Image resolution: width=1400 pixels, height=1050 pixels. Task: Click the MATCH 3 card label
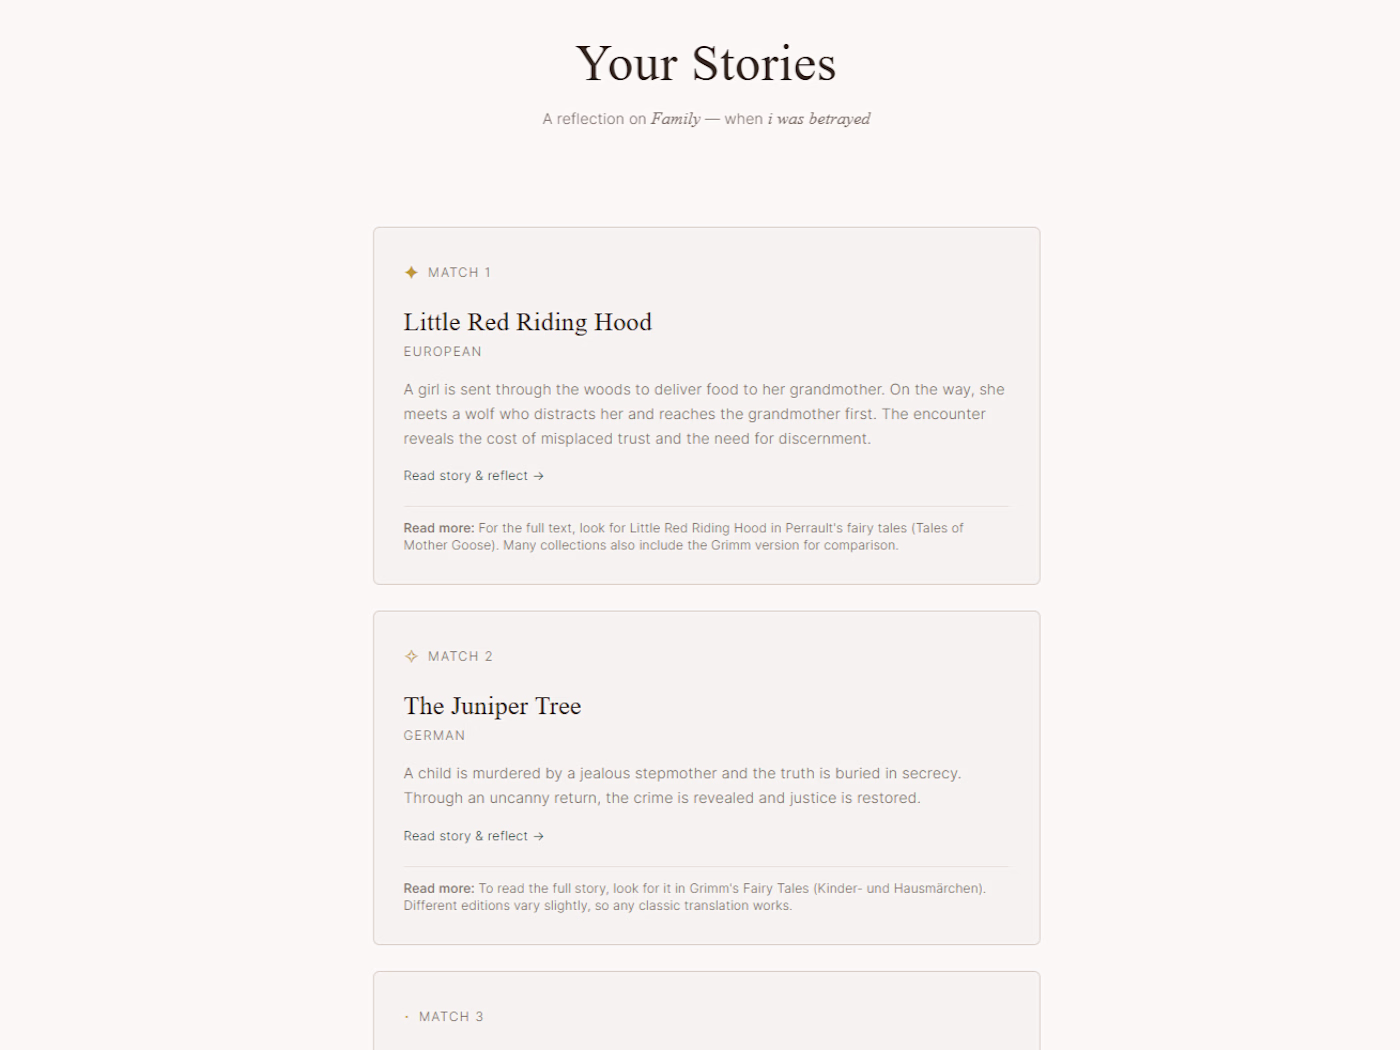(451, 1017)
